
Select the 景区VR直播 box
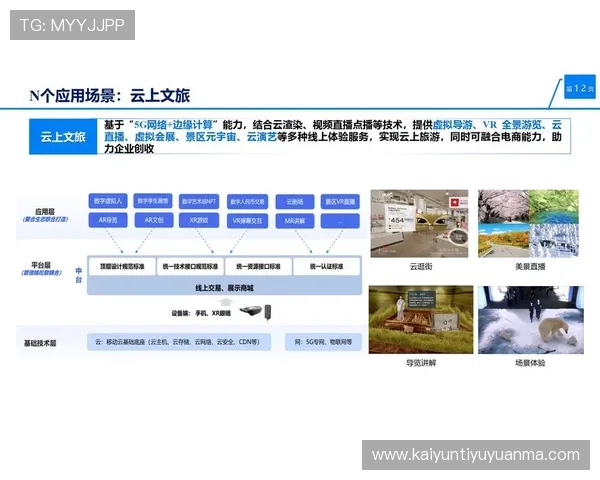coord(340,201)
